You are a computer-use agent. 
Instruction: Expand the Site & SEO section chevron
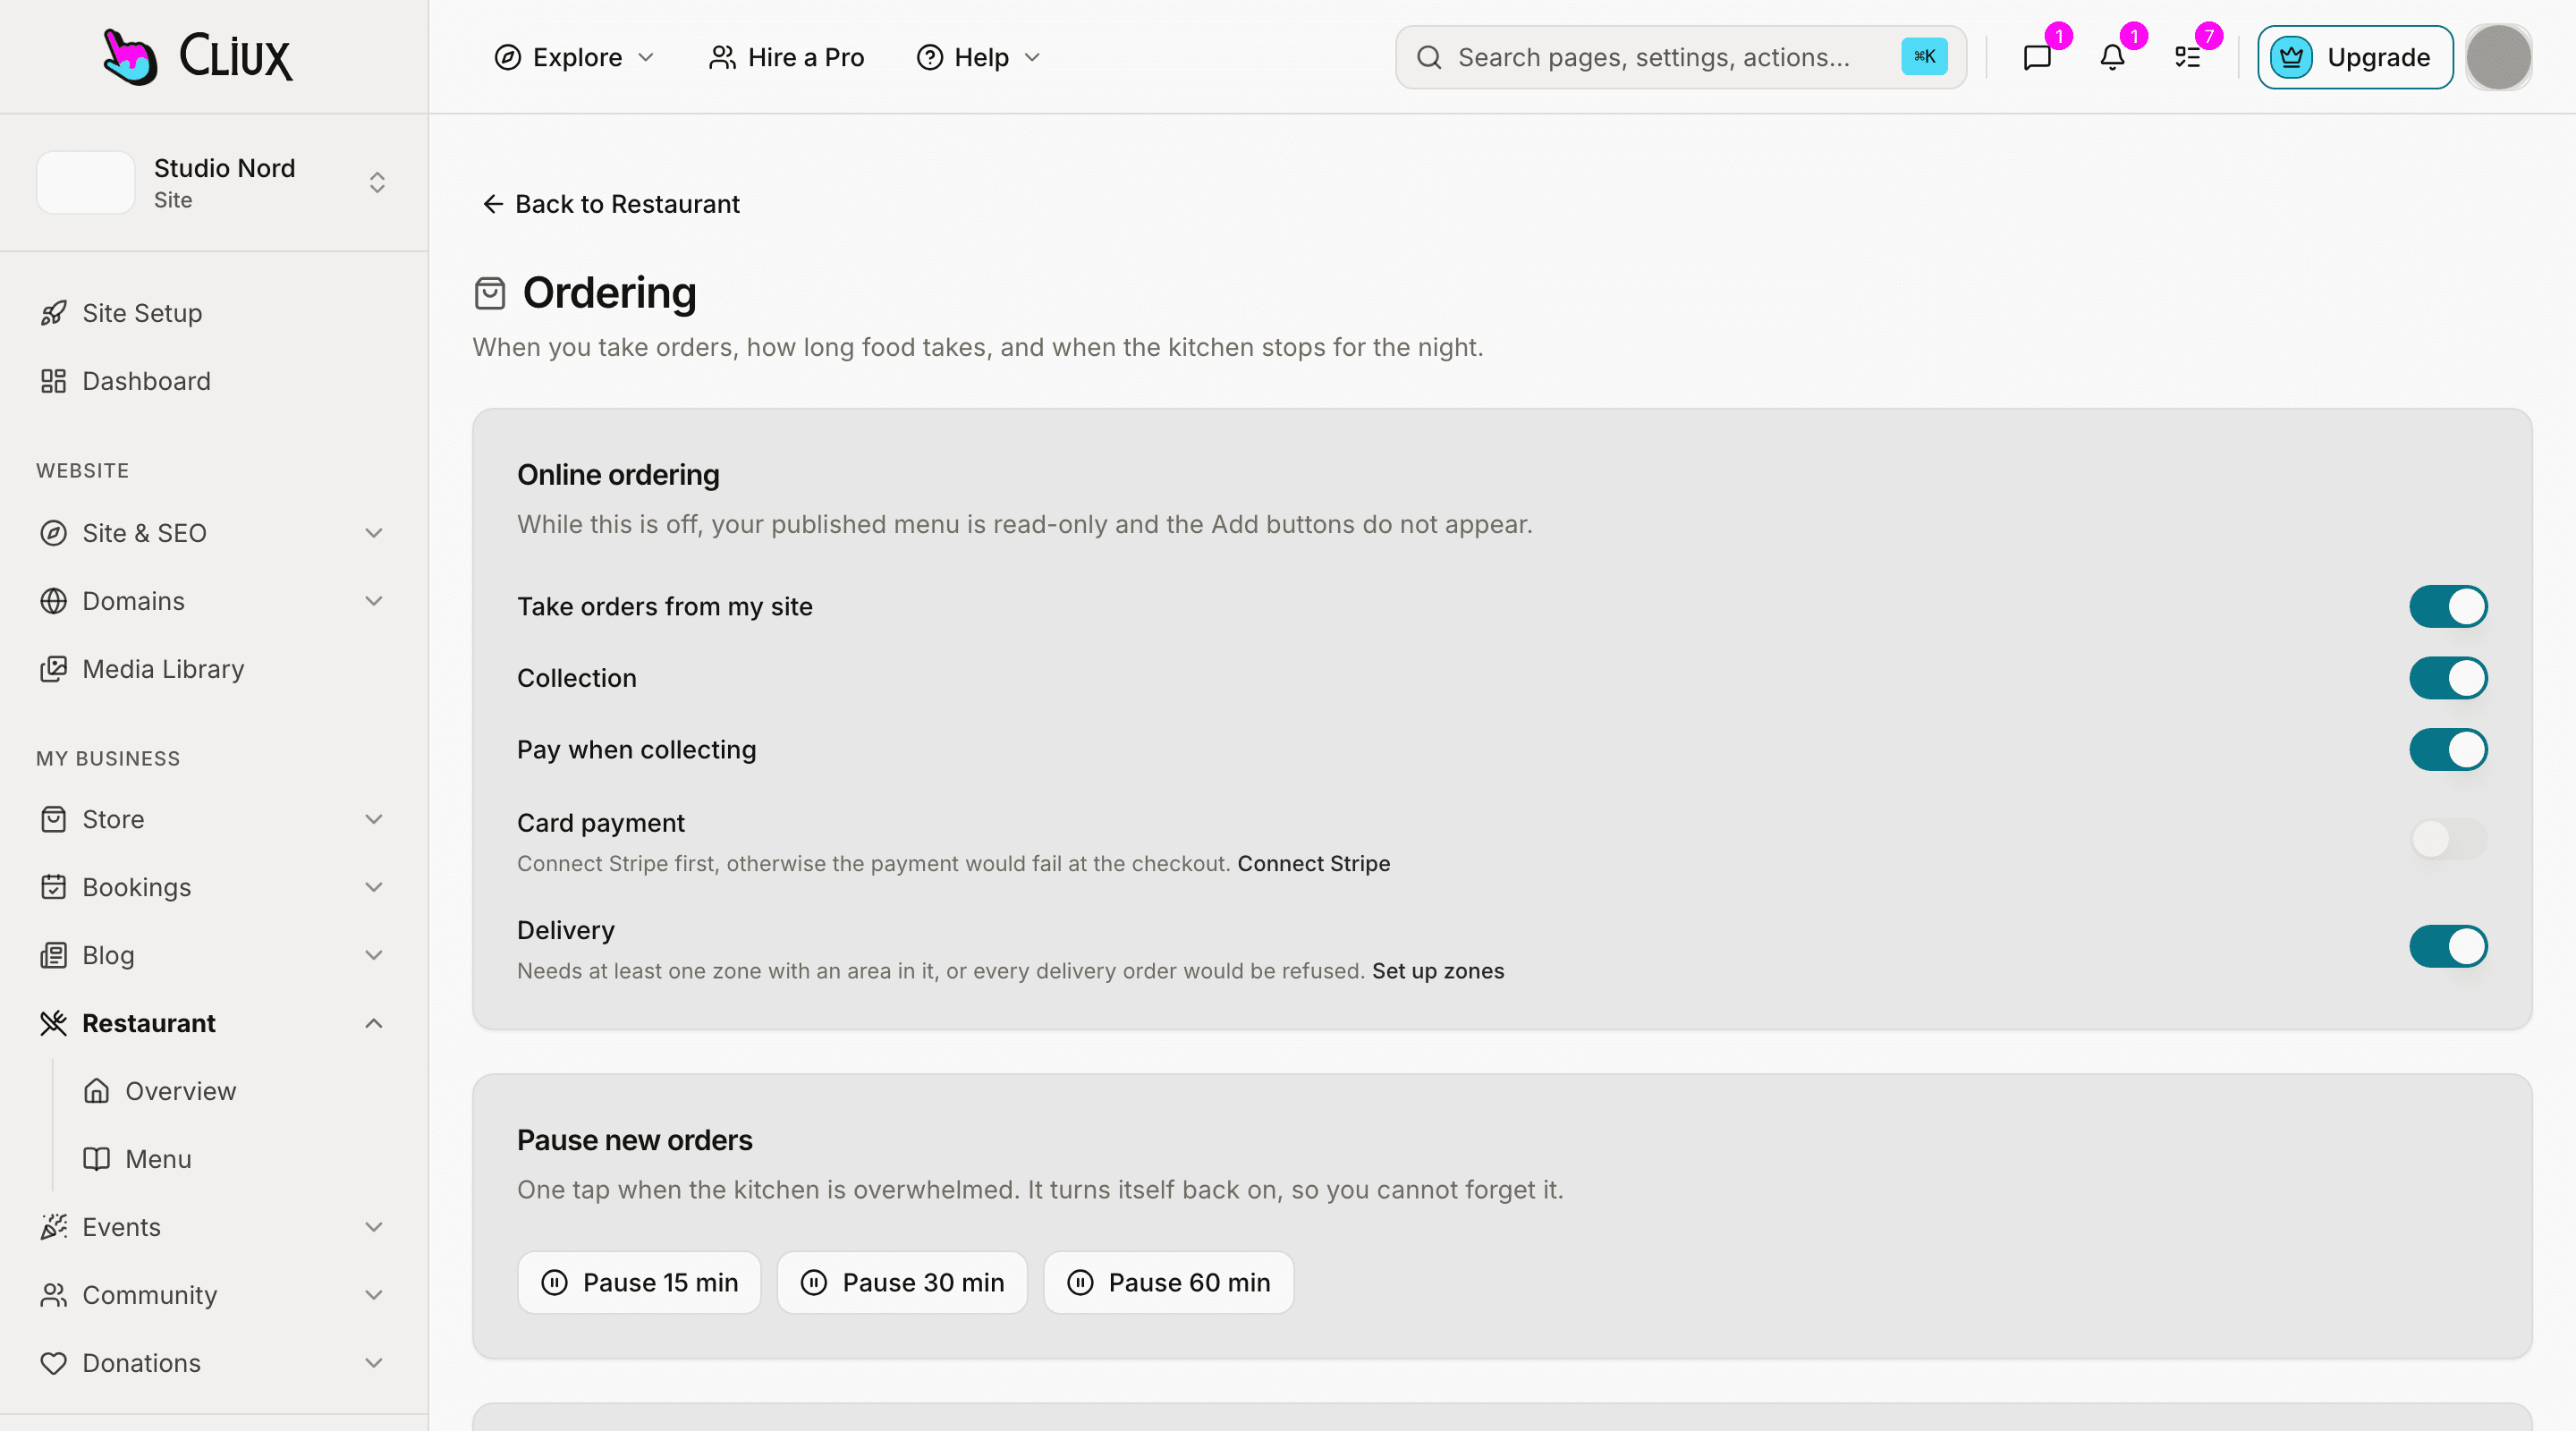tap(373, 533)
